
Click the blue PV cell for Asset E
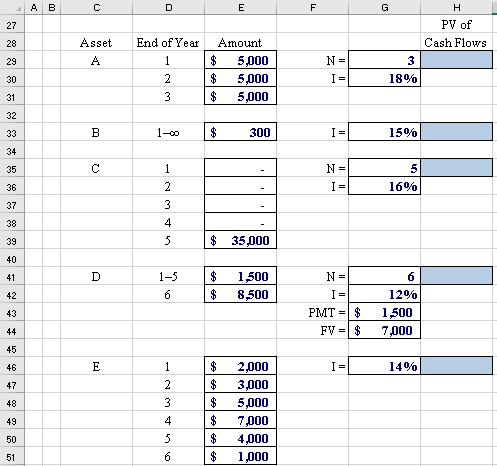457,366
